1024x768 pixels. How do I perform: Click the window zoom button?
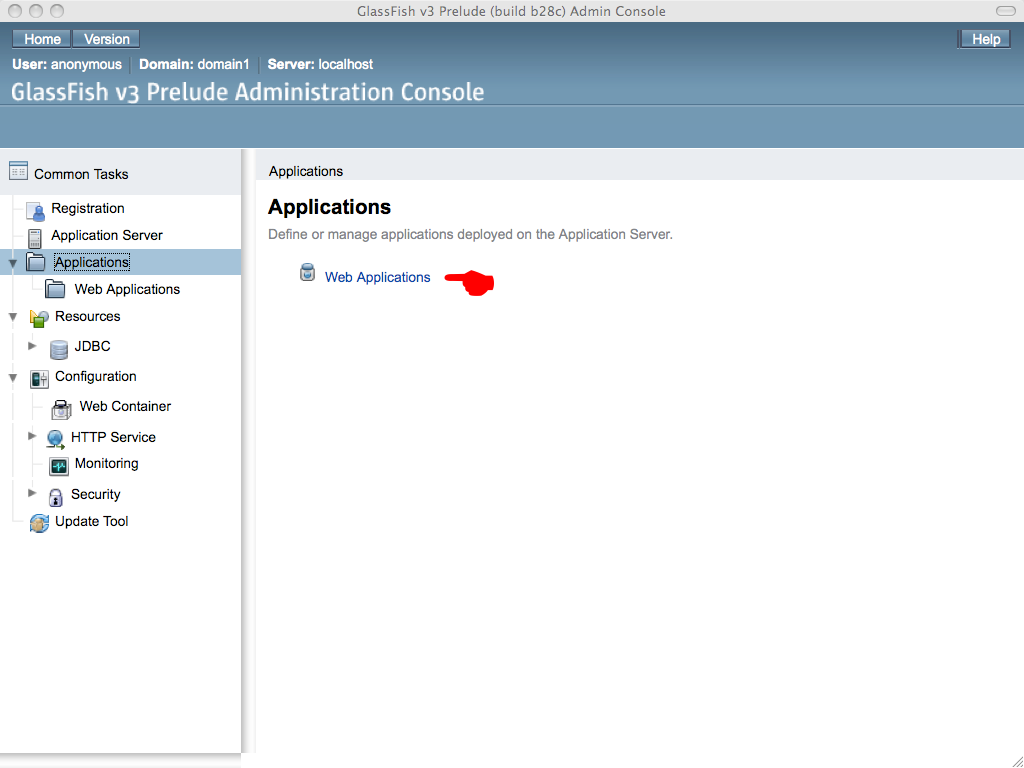(57, 11)
